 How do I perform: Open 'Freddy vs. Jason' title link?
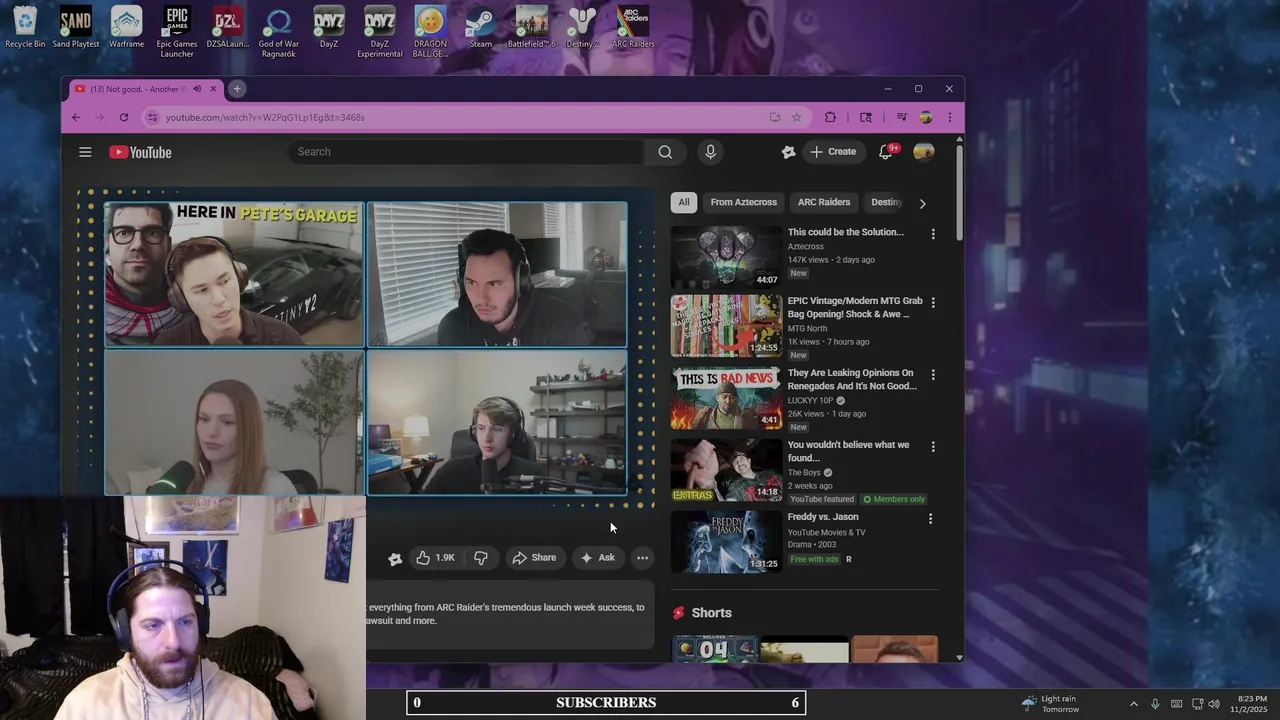pyautogui.click(x=823, y=517)
